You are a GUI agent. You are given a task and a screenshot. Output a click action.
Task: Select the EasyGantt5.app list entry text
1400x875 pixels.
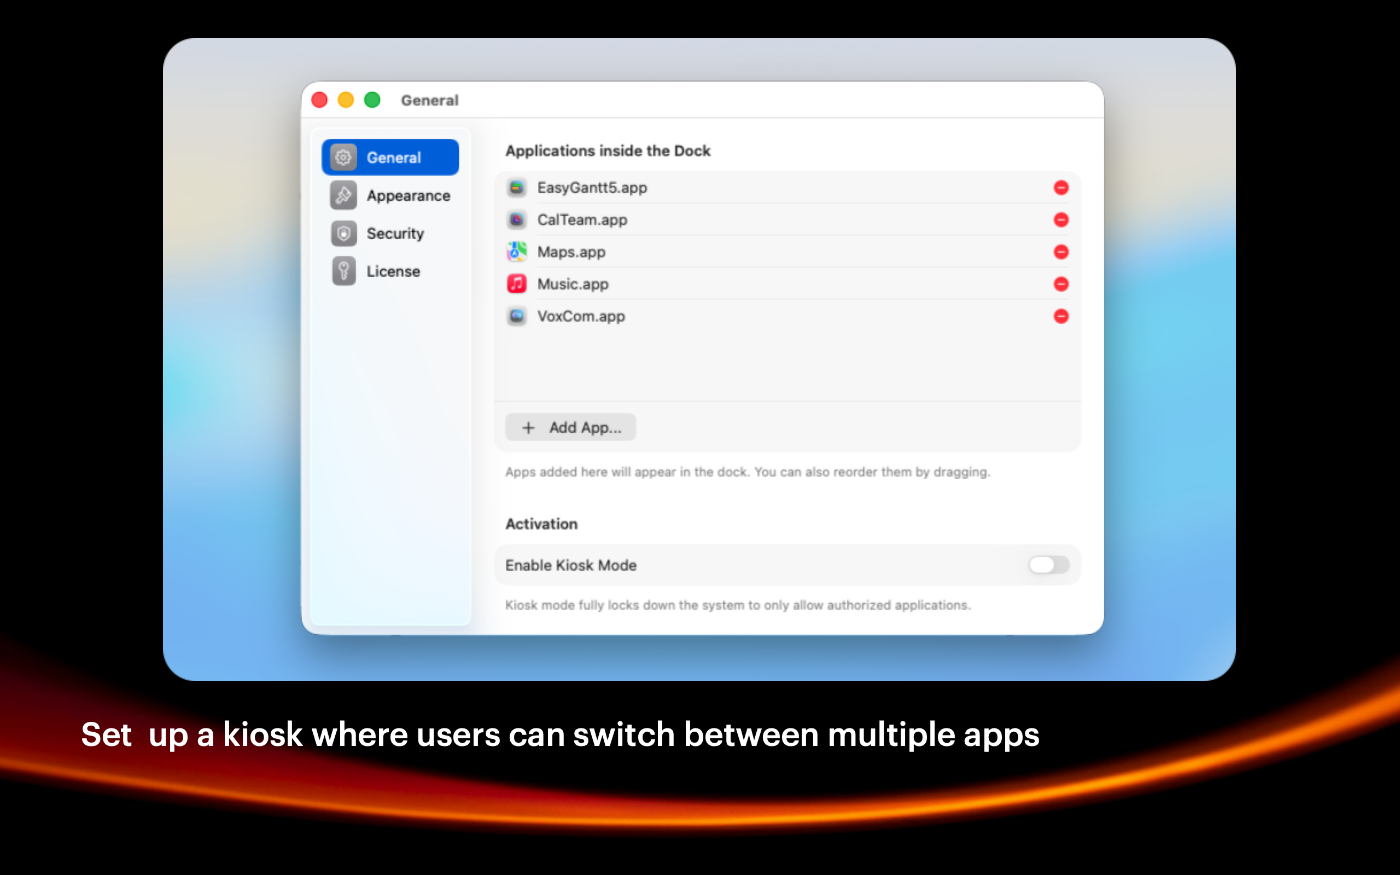pyautogui.click(x=592, y=188)
